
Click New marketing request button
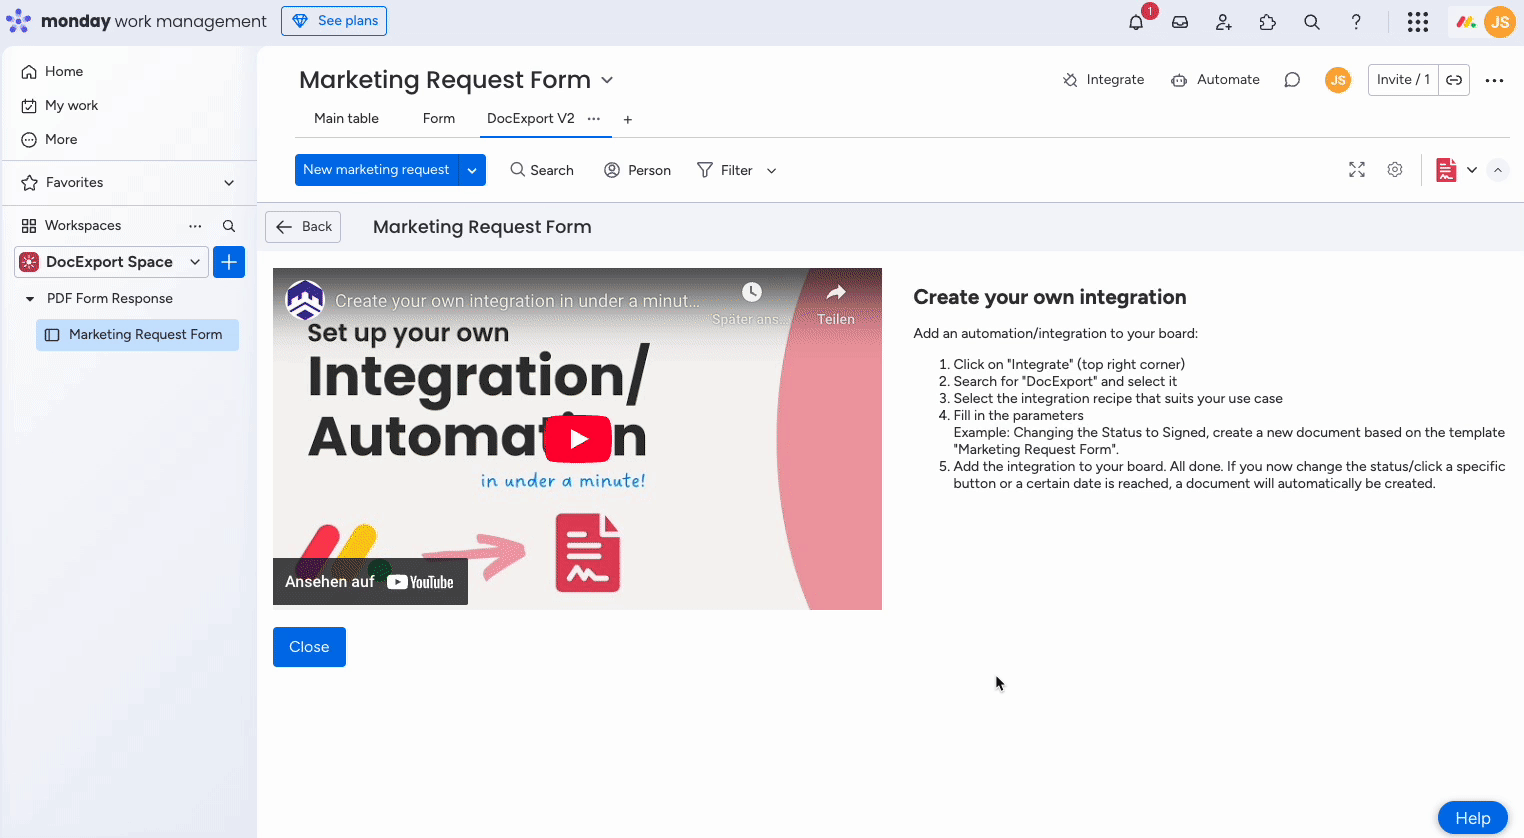click(x=376, y=170)
